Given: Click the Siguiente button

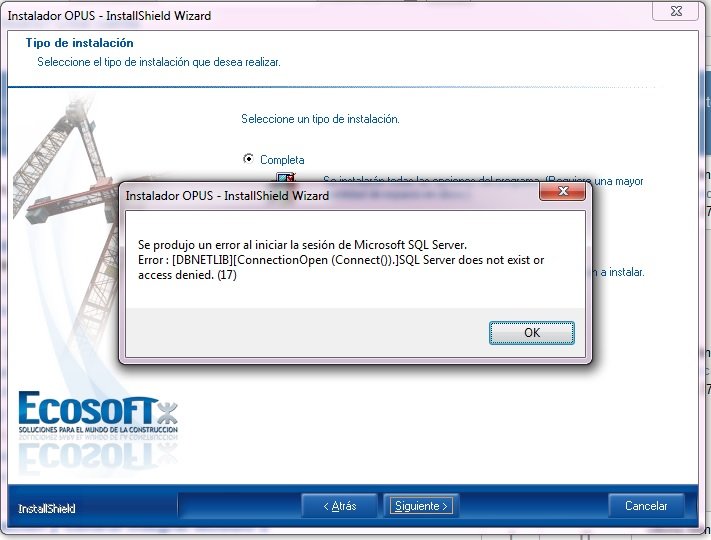Looking at the screenshot, I should [x=422, y=506].
